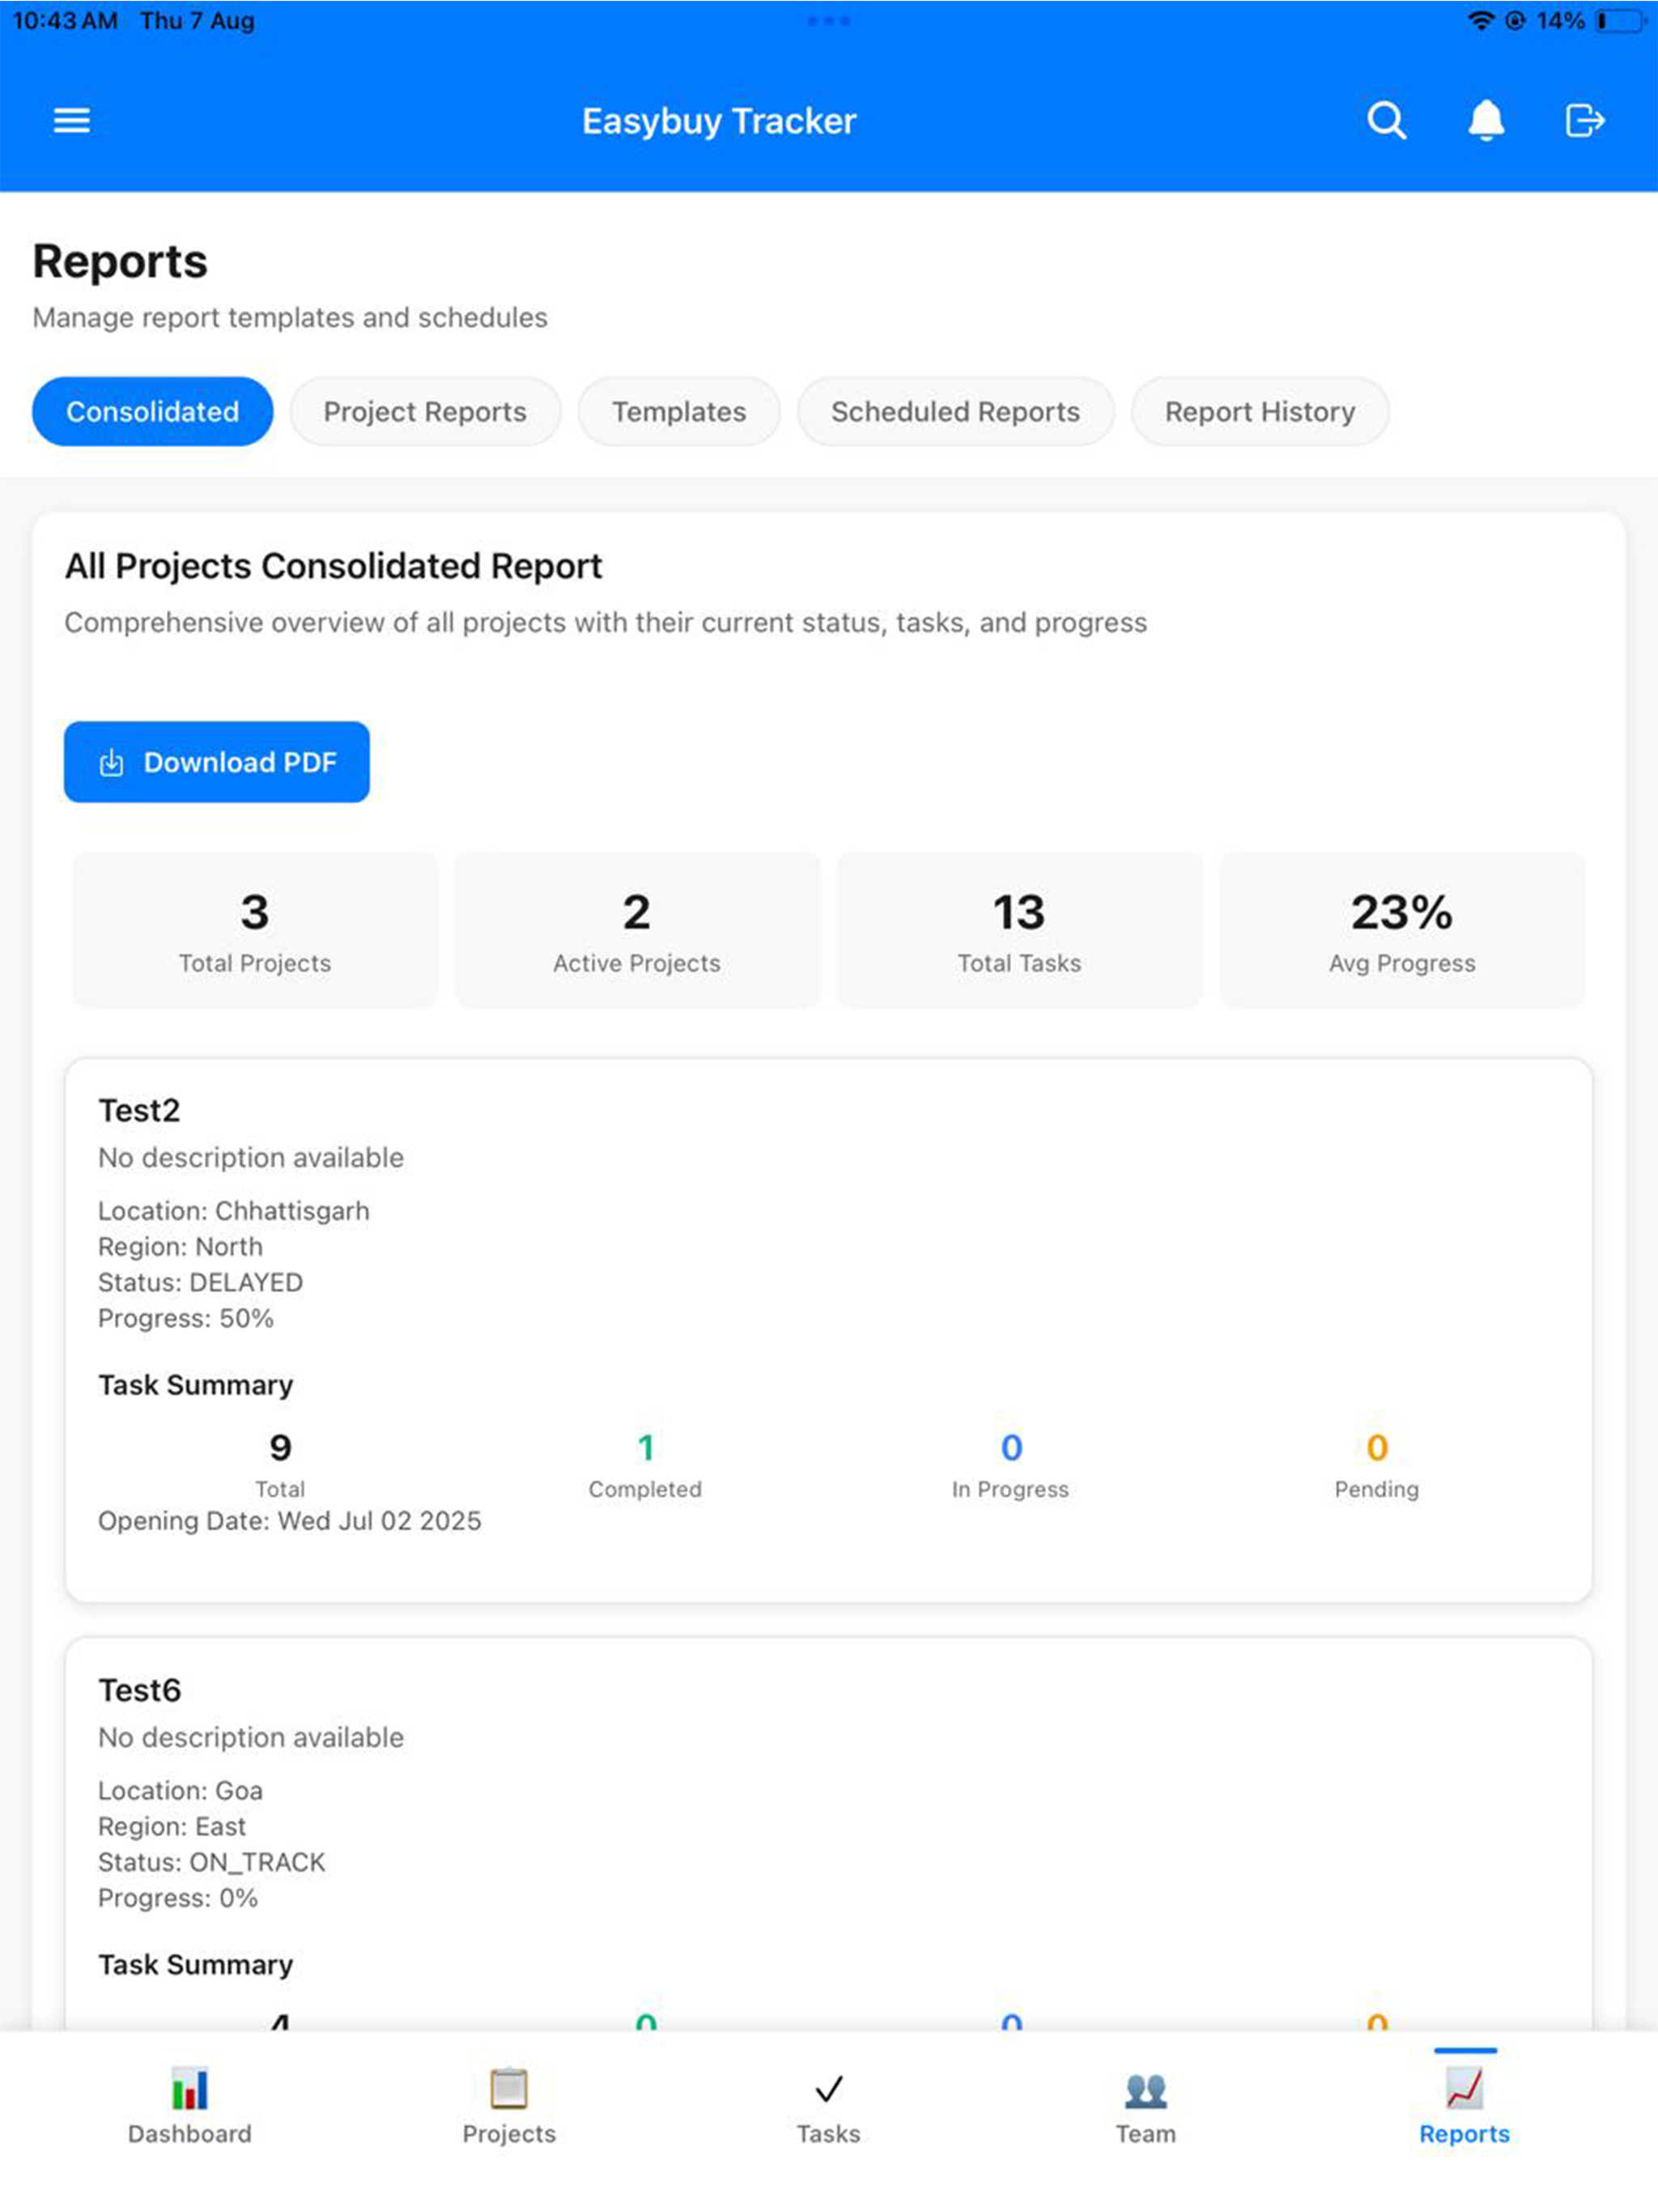Click the search magnifier icon

coord(1386,121)
